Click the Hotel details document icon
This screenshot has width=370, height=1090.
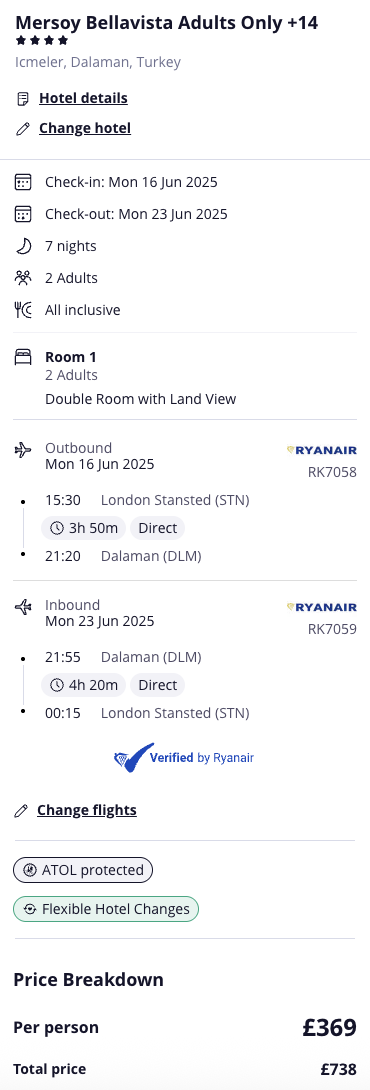pyautogui.click(x=23, y=99)
